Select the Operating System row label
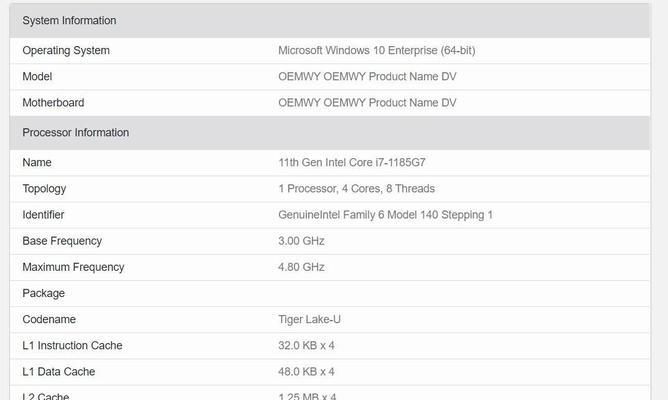The width and height of the screenshot is (668, 400). pos(66,51)
